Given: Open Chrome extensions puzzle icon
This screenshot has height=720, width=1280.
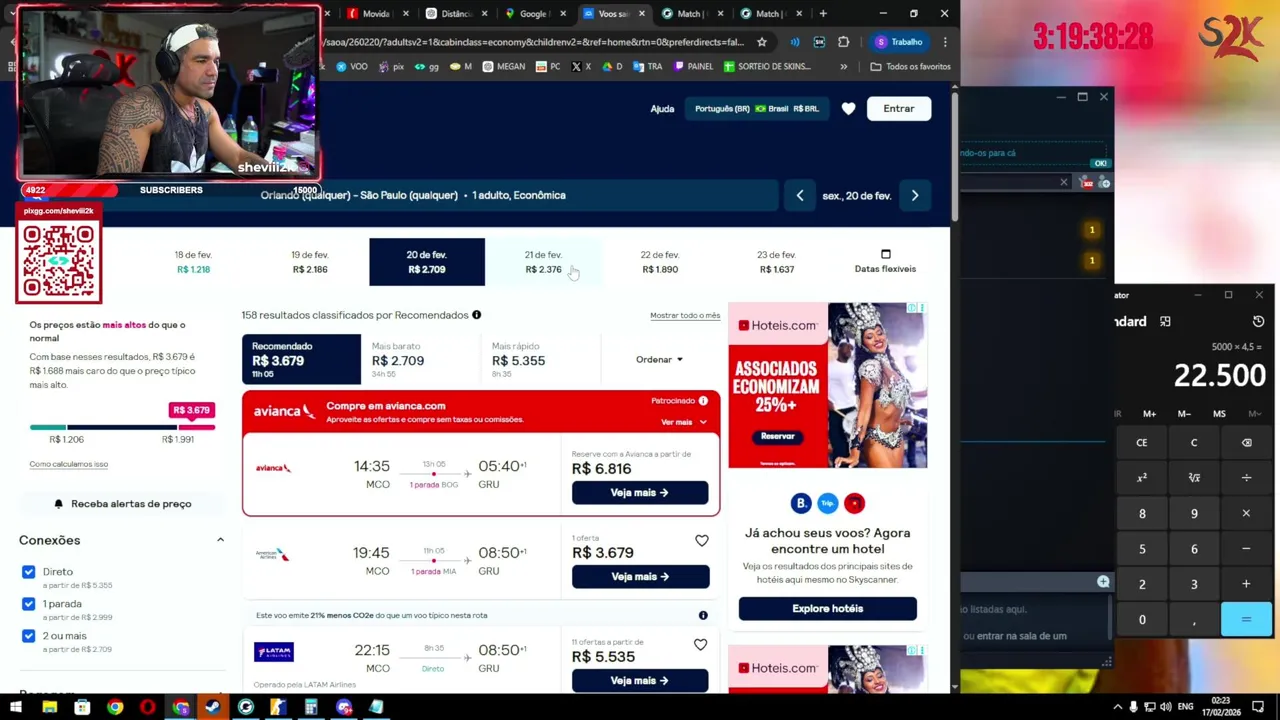Looking at the screenshot, I should [843, 42].
